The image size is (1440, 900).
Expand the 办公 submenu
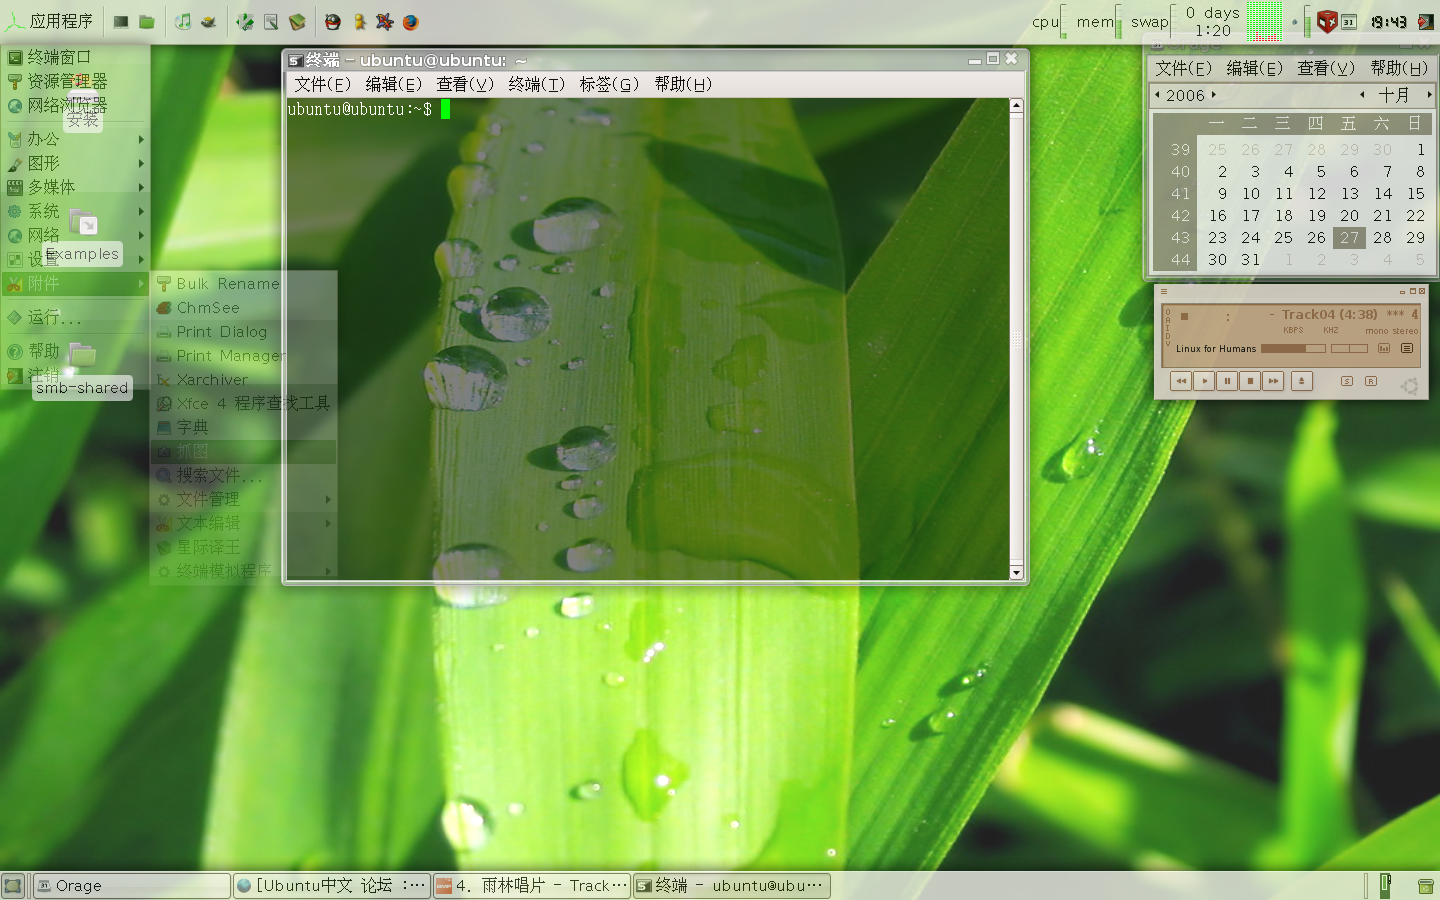(75, 139)
